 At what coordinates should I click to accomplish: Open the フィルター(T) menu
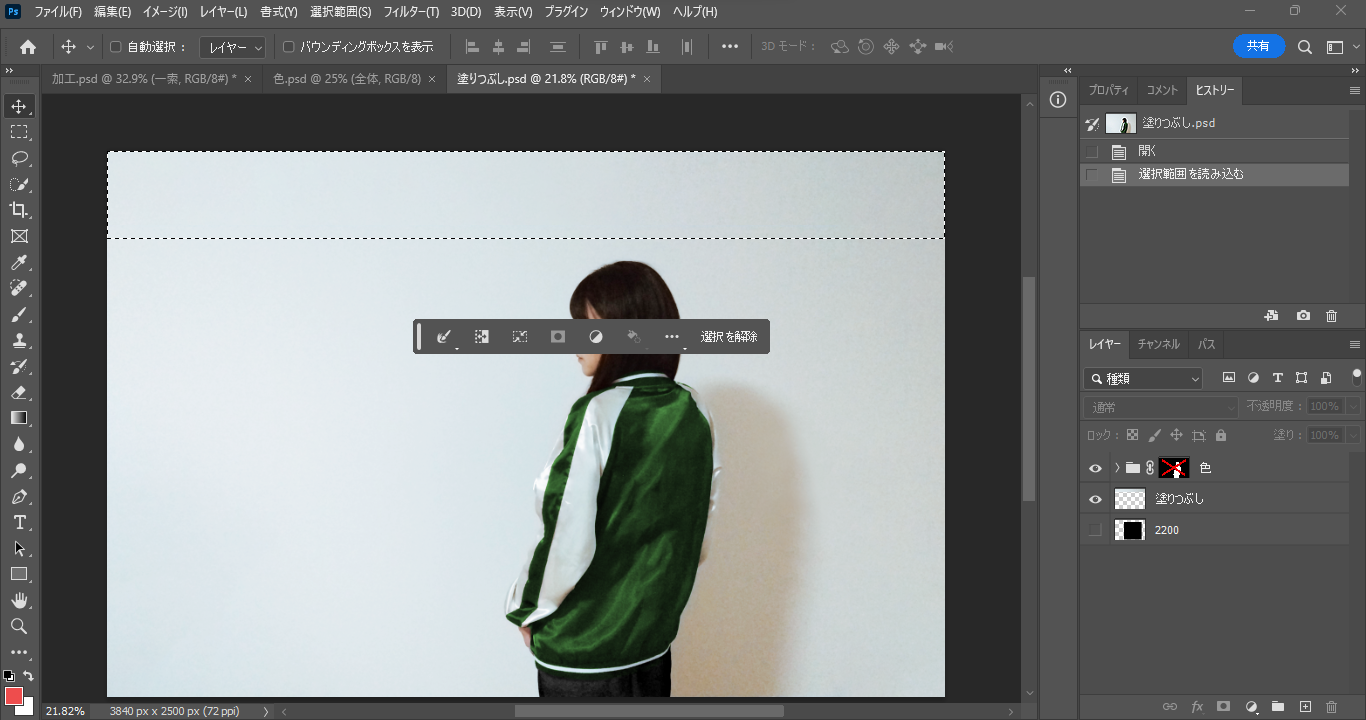[411, 12]
